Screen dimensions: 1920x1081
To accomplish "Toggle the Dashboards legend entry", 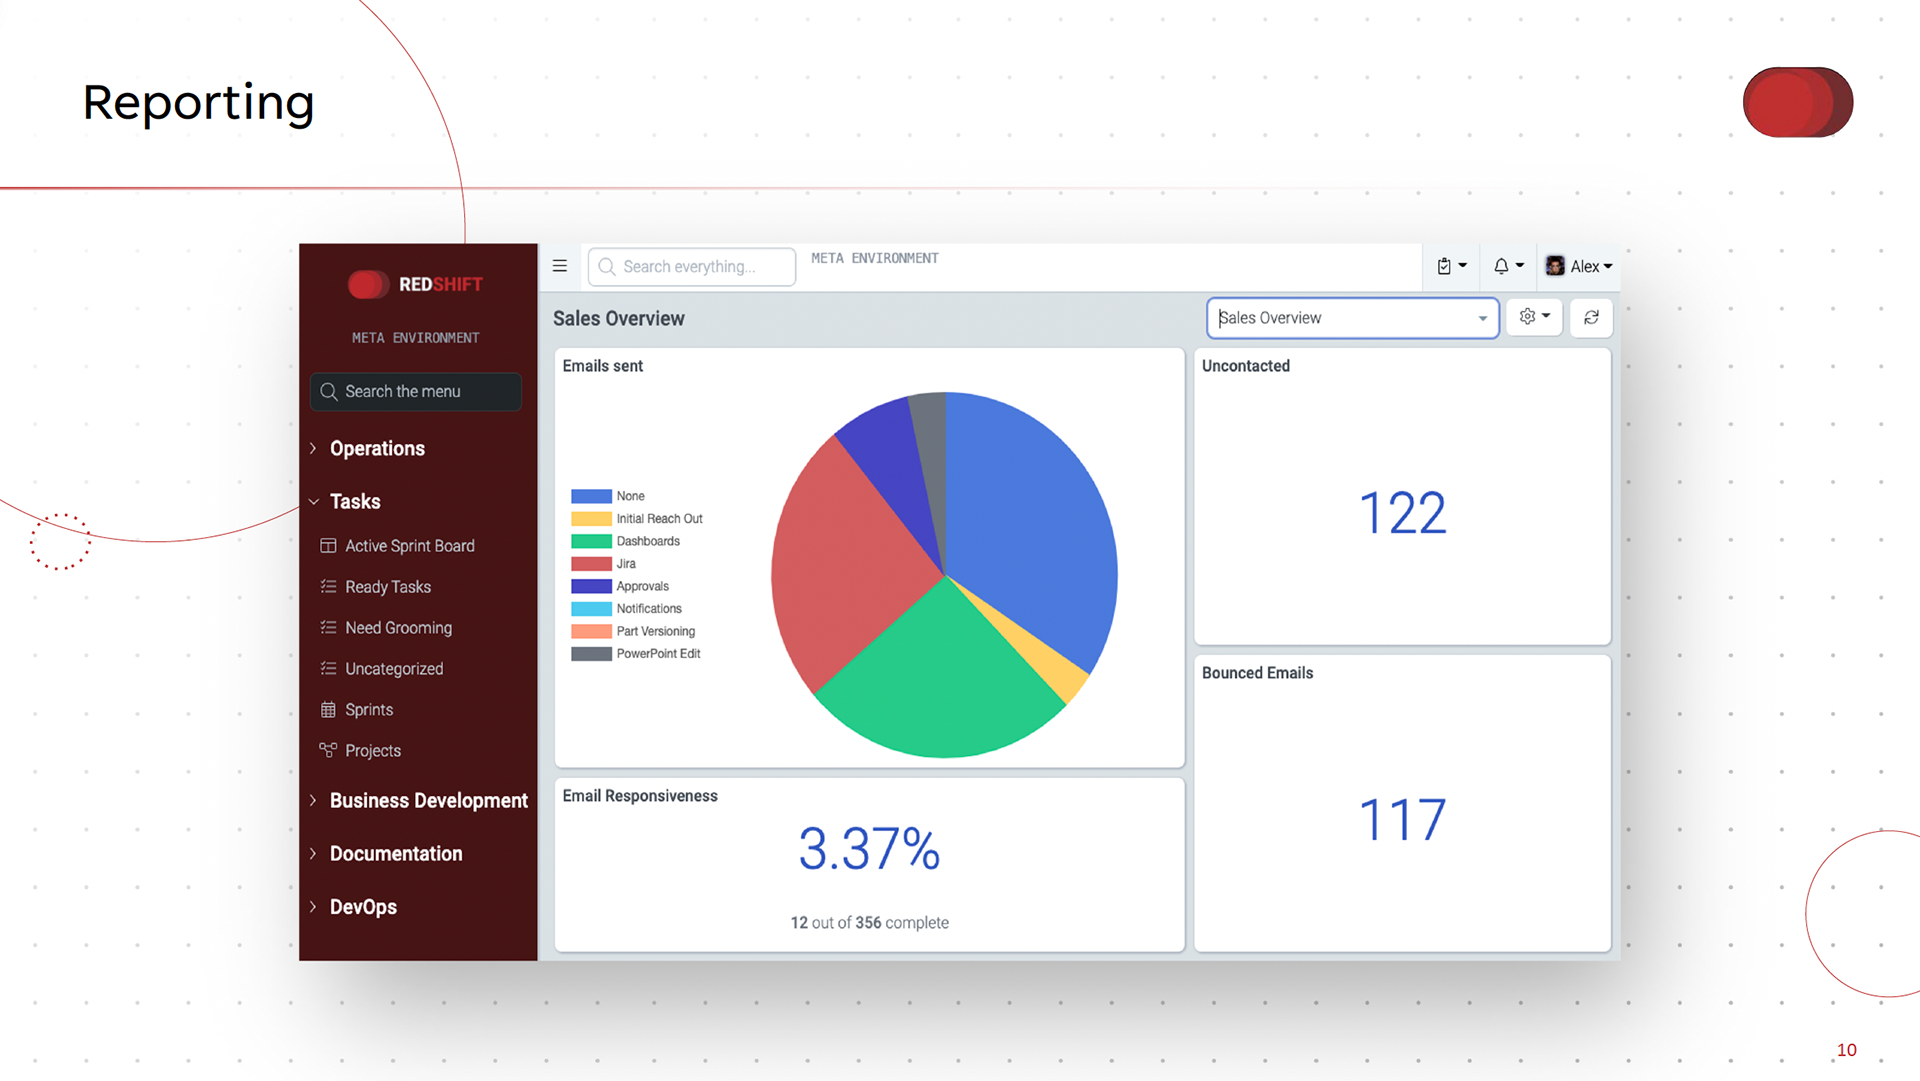I will tap(647, 541).
